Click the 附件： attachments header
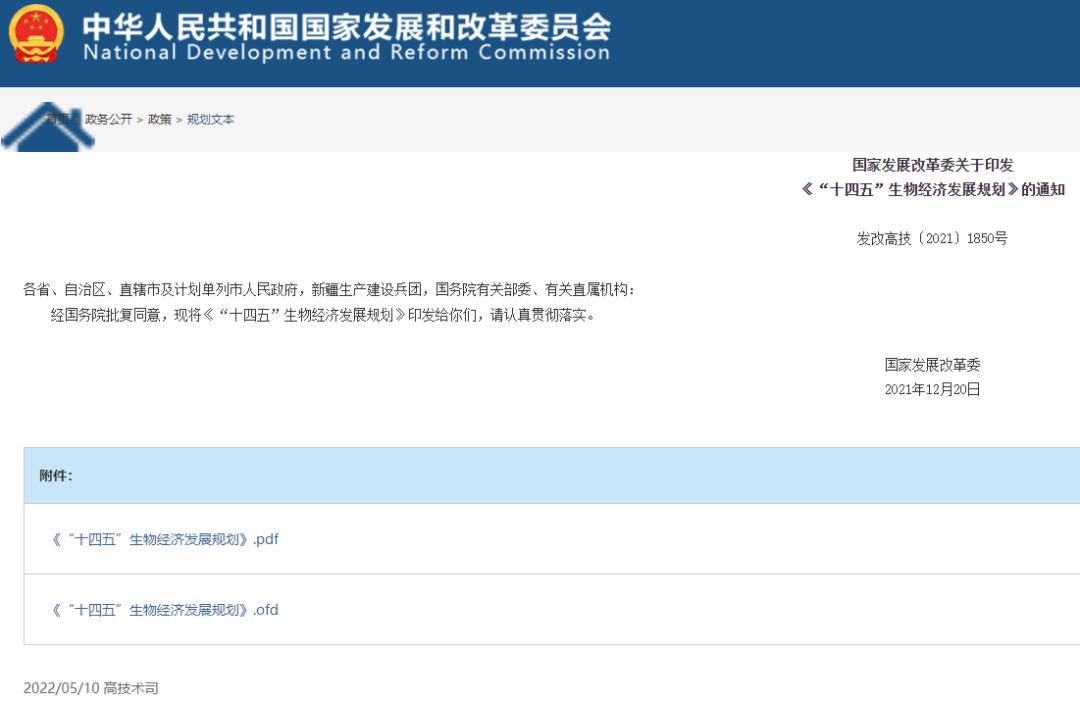The width and height of the screenshot is (1080, 703). click(x=56, y=476)
